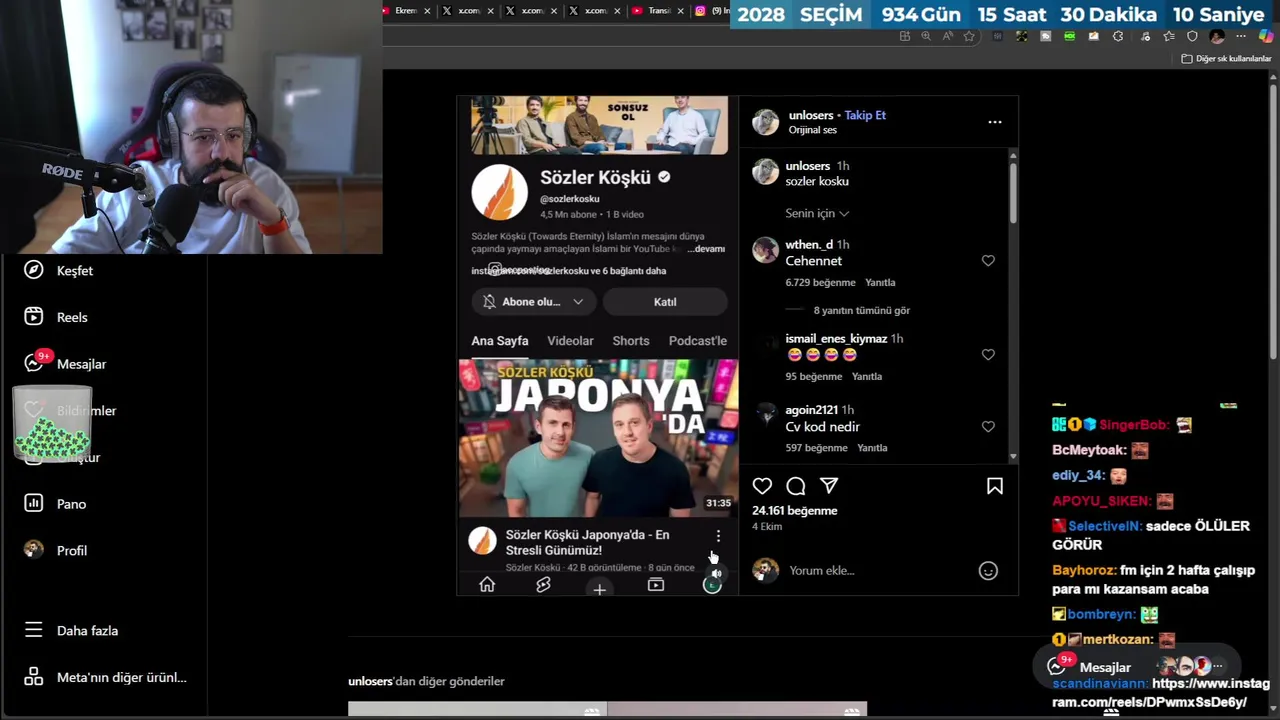Select the Podcast'le channel tab
This screenshot has width=1280, height=720.
click(x=697, y=341)
